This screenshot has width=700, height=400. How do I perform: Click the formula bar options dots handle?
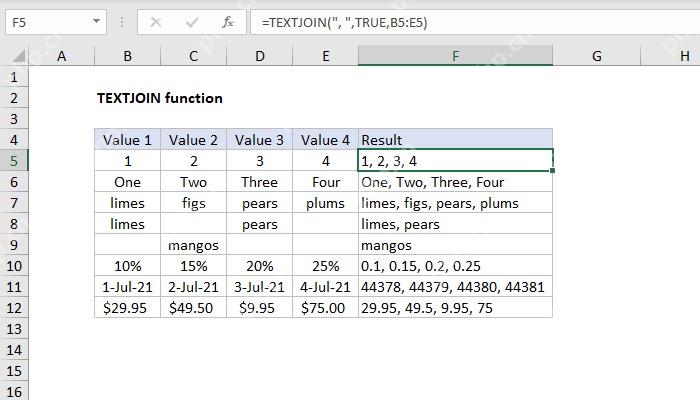tap(122, 22)
